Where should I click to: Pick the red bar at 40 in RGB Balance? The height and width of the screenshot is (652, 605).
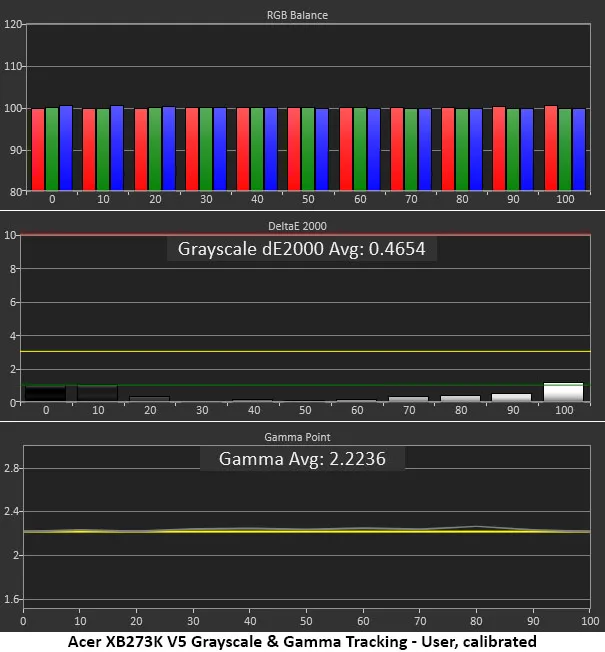point(243,148)
